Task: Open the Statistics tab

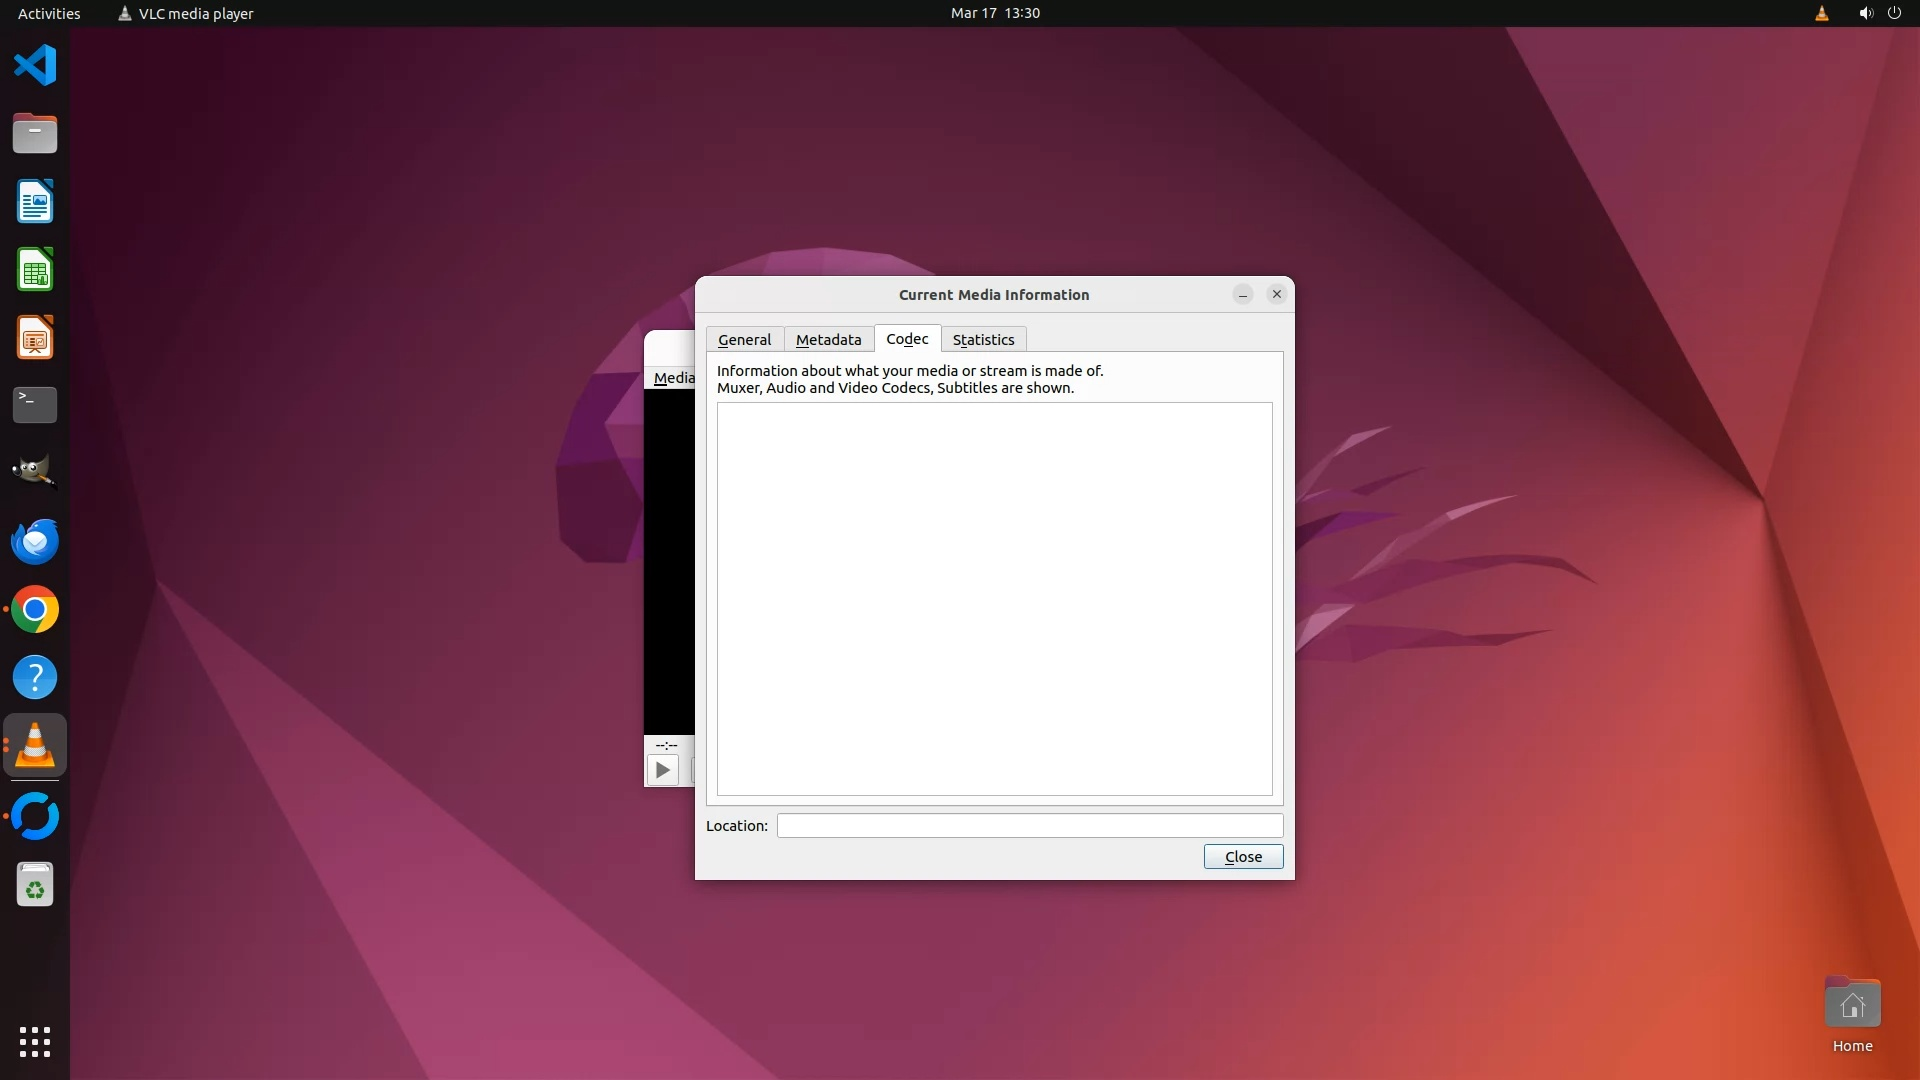Action: click(x=983, y=340)
